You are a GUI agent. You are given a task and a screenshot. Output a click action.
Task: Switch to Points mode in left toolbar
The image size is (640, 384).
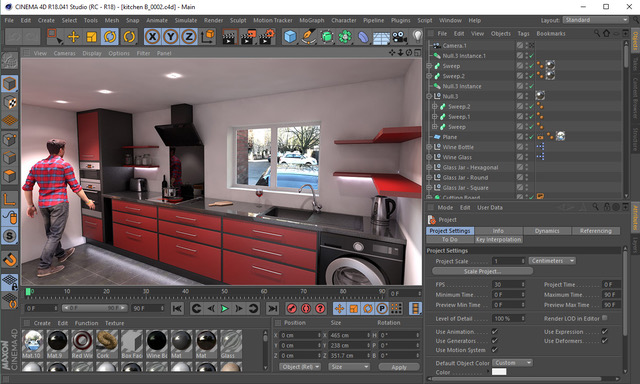[x=9, y=139]
